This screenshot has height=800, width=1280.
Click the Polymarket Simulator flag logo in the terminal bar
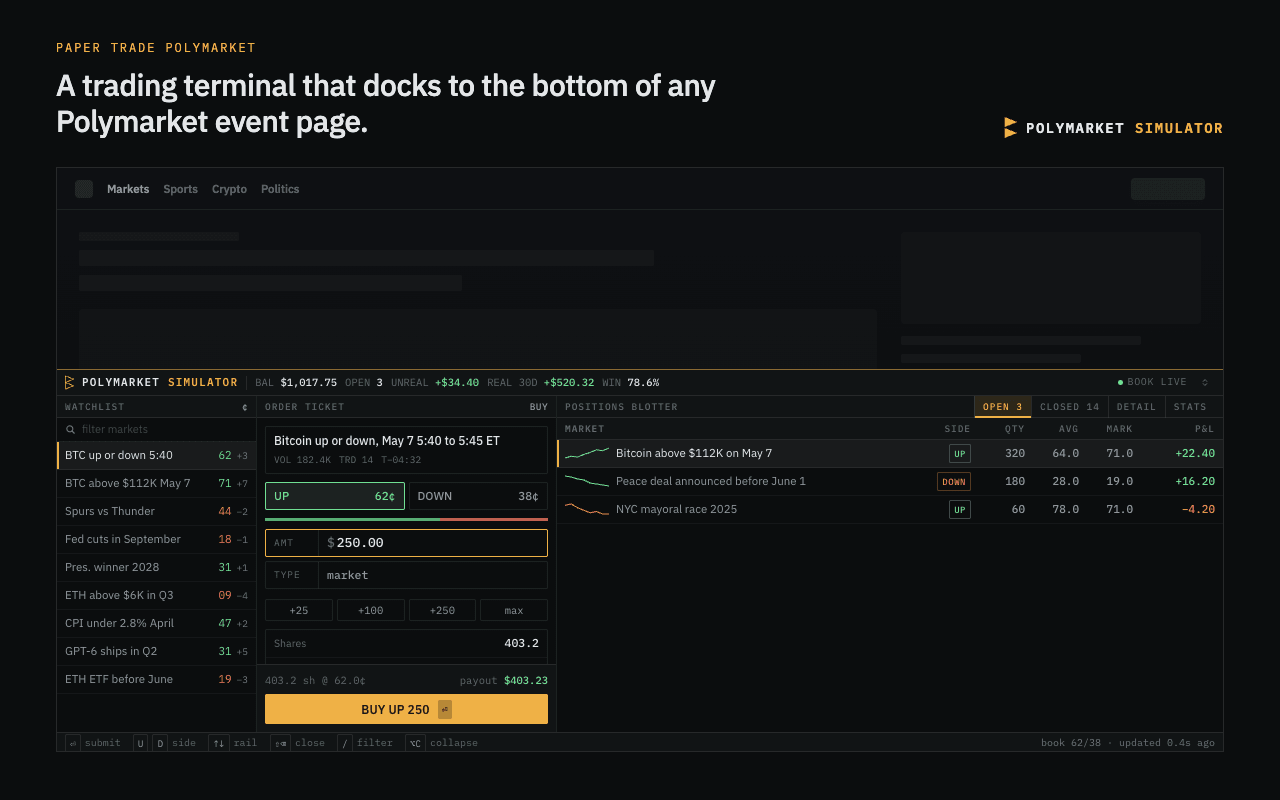(70, 382)
